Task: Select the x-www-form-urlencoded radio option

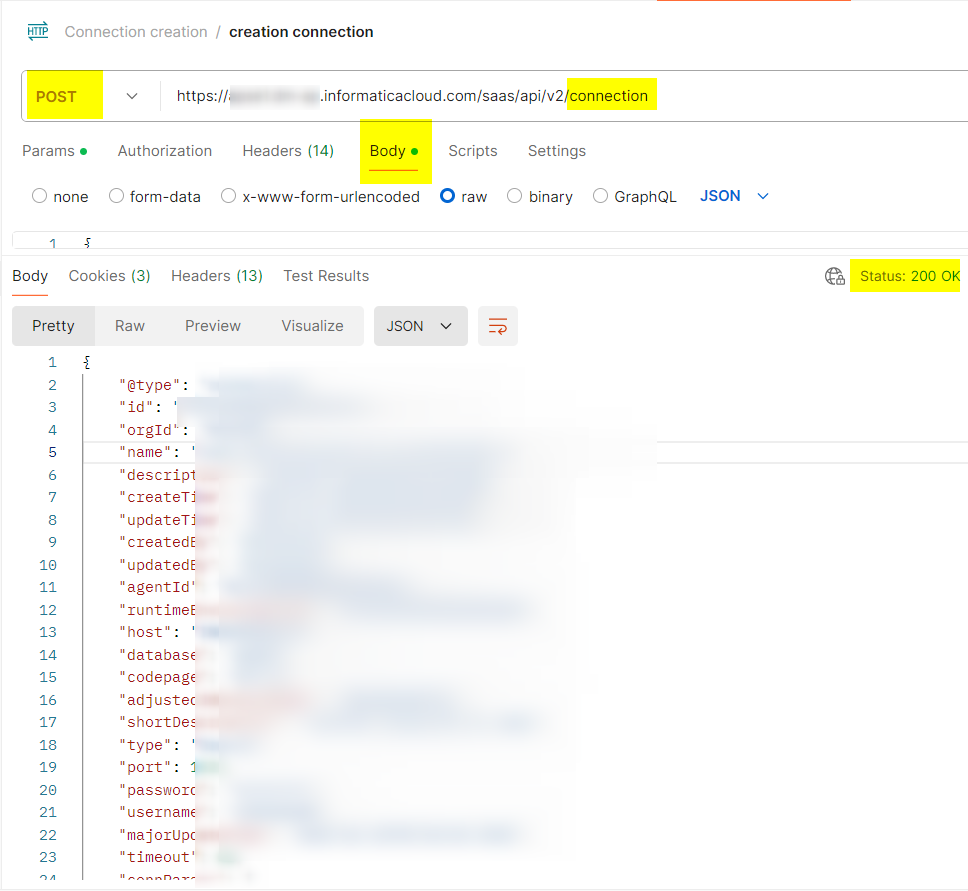Action: click(228, 196)
